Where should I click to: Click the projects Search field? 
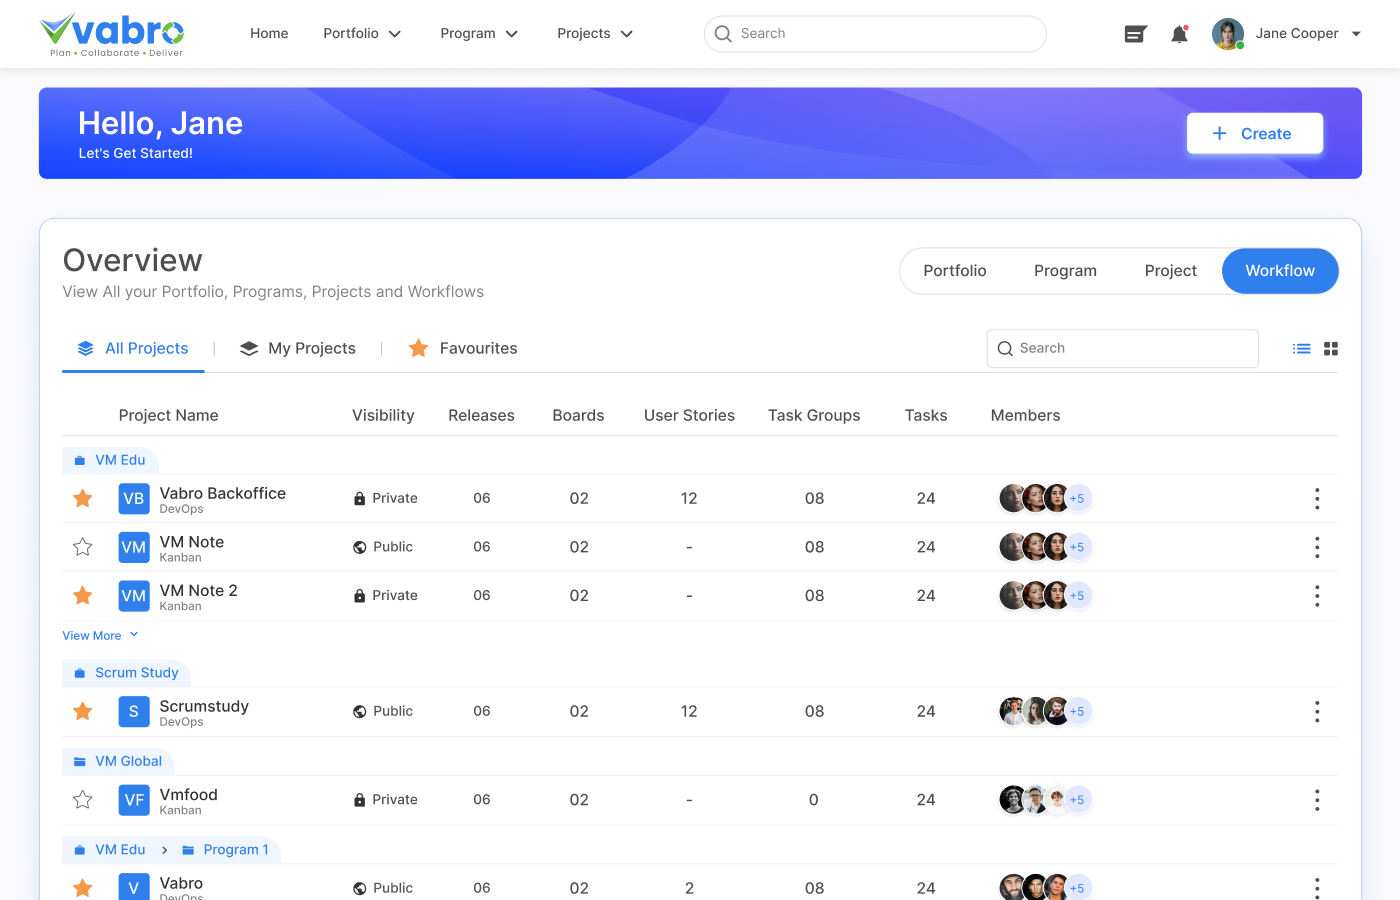1122,348
